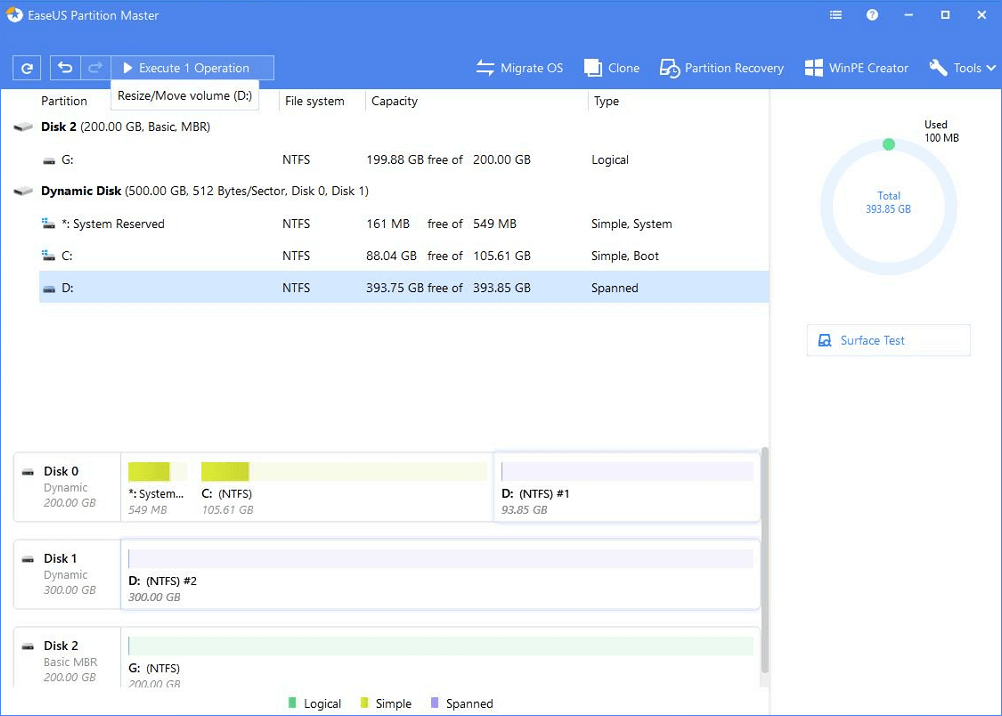Click the Redo arrow icon

tap(96, 68)
